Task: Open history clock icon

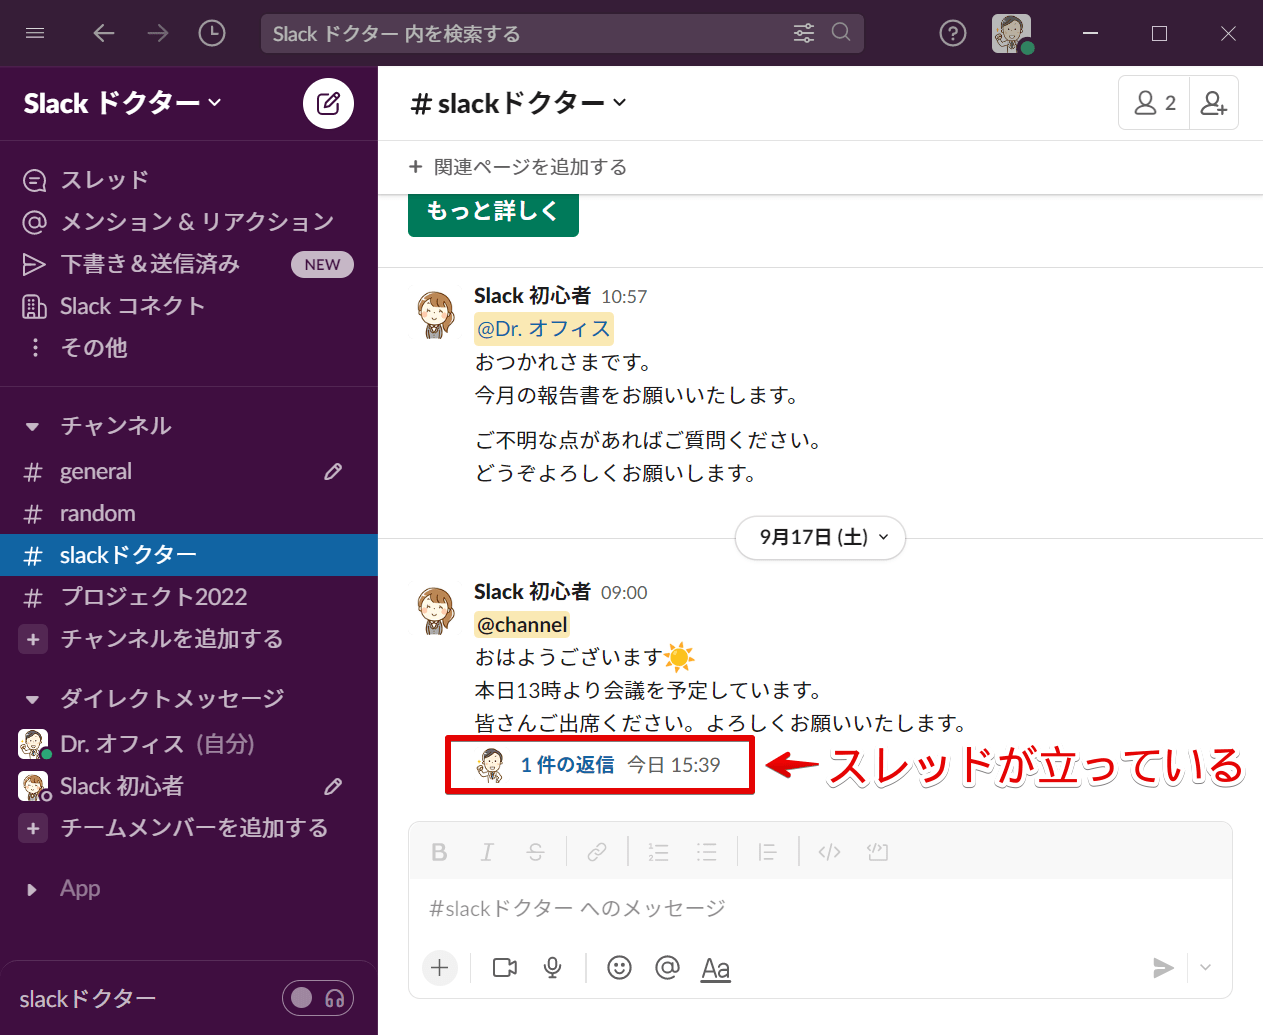Action: tap(212, 33)
